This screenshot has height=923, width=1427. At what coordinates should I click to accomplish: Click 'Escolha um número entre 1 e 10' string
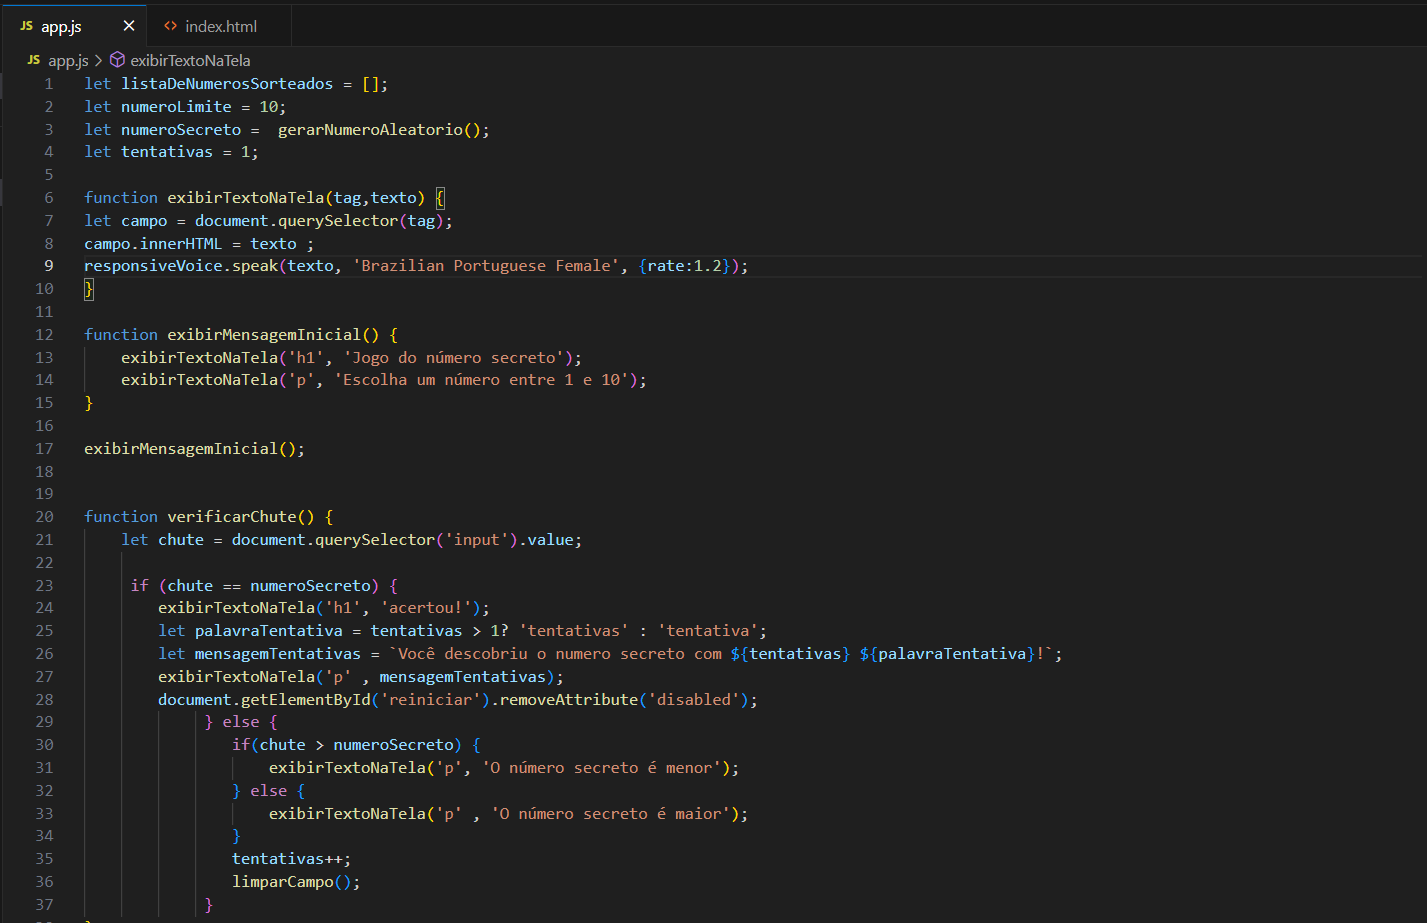click(482, 380)
